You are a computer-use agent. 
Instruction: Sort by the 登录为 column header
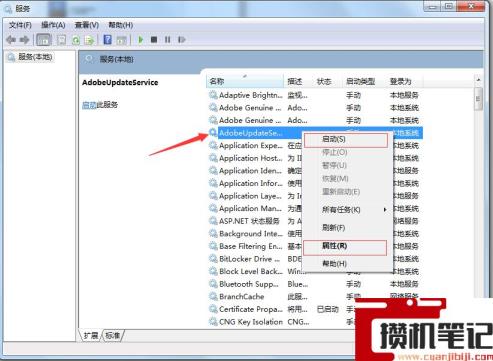(x=404, y=81)
